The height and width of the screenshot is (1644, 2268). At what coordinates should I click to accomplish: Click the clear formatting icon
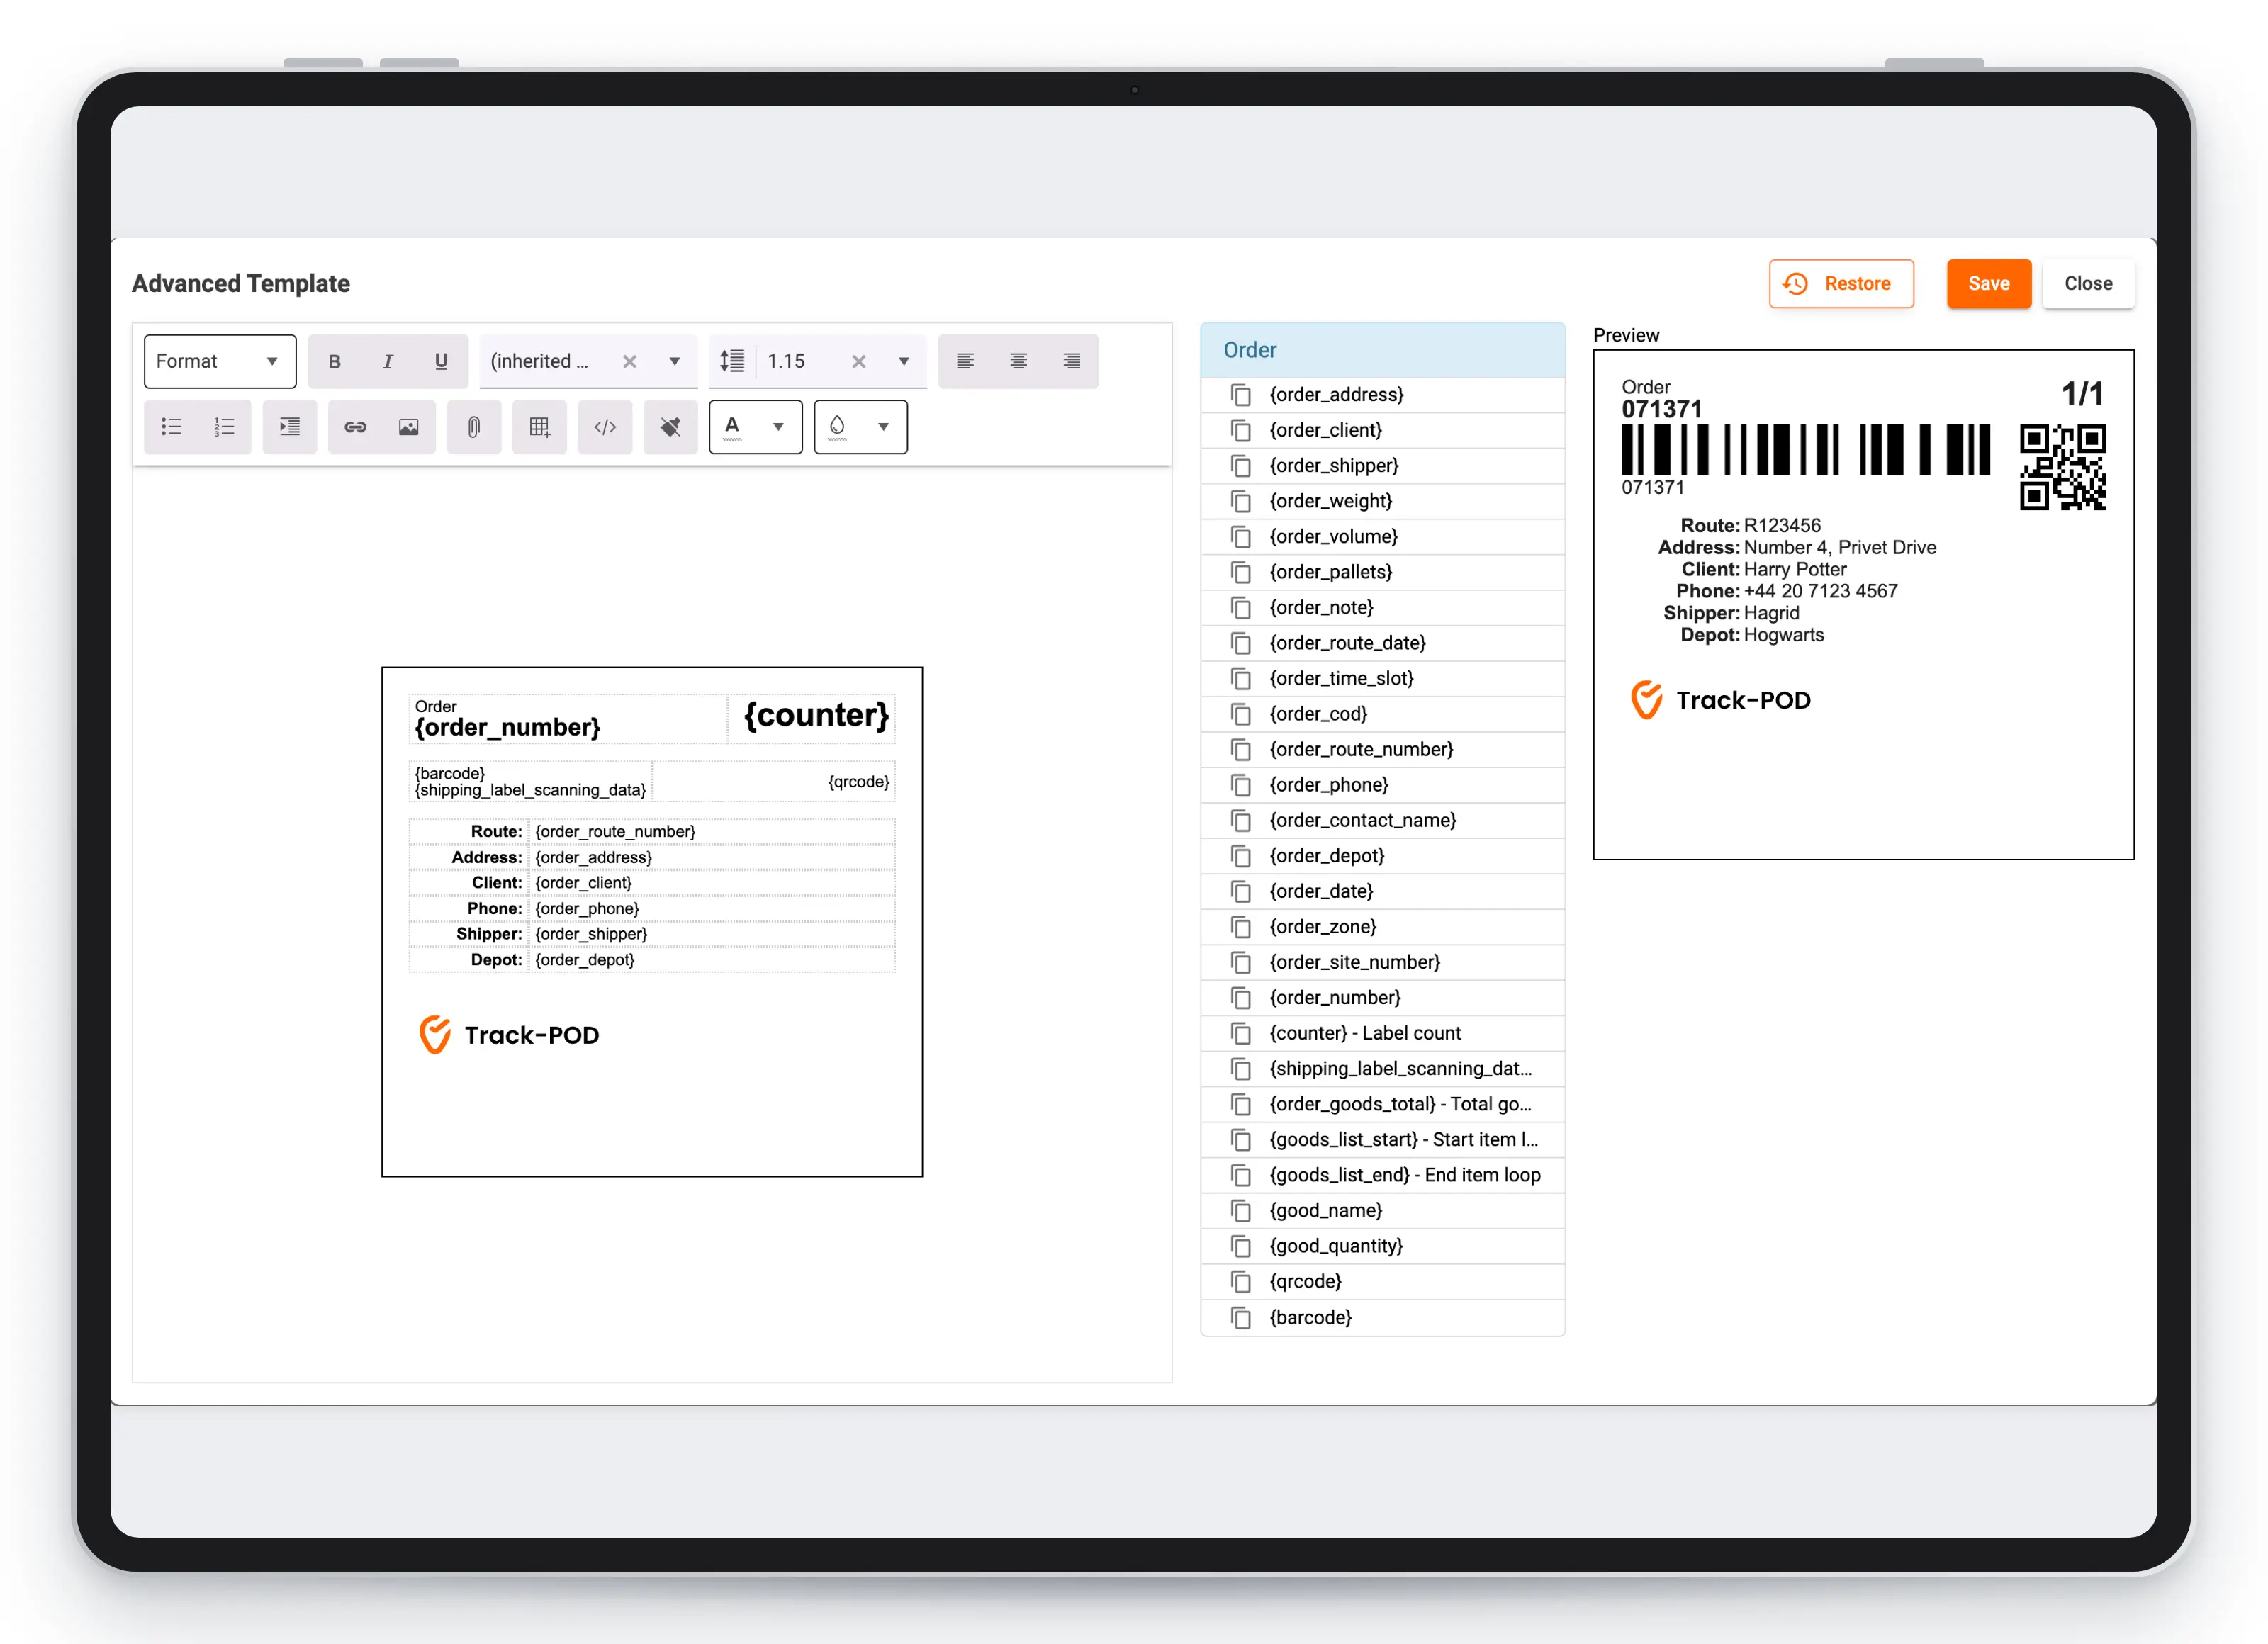point(670,427)
